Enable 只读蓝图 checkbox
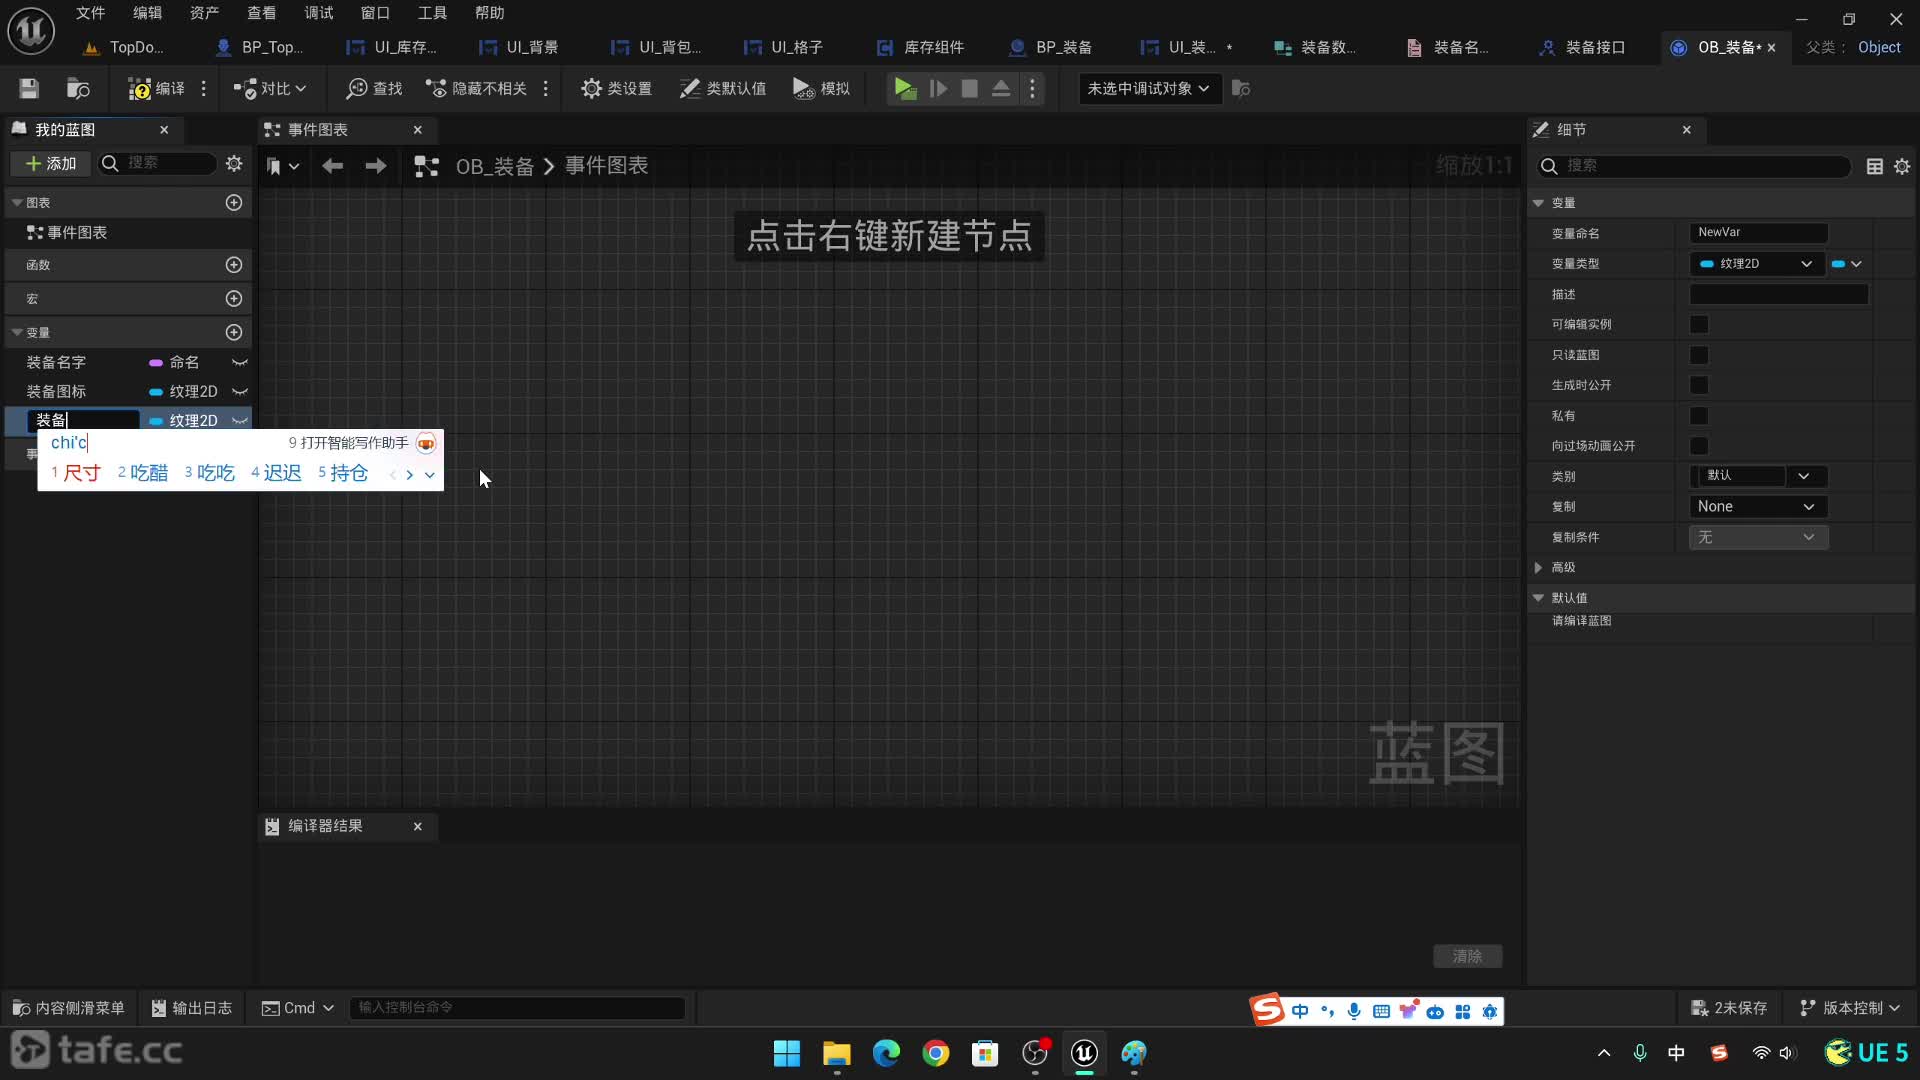Screen dimensions: 1920x1080 1699,355
